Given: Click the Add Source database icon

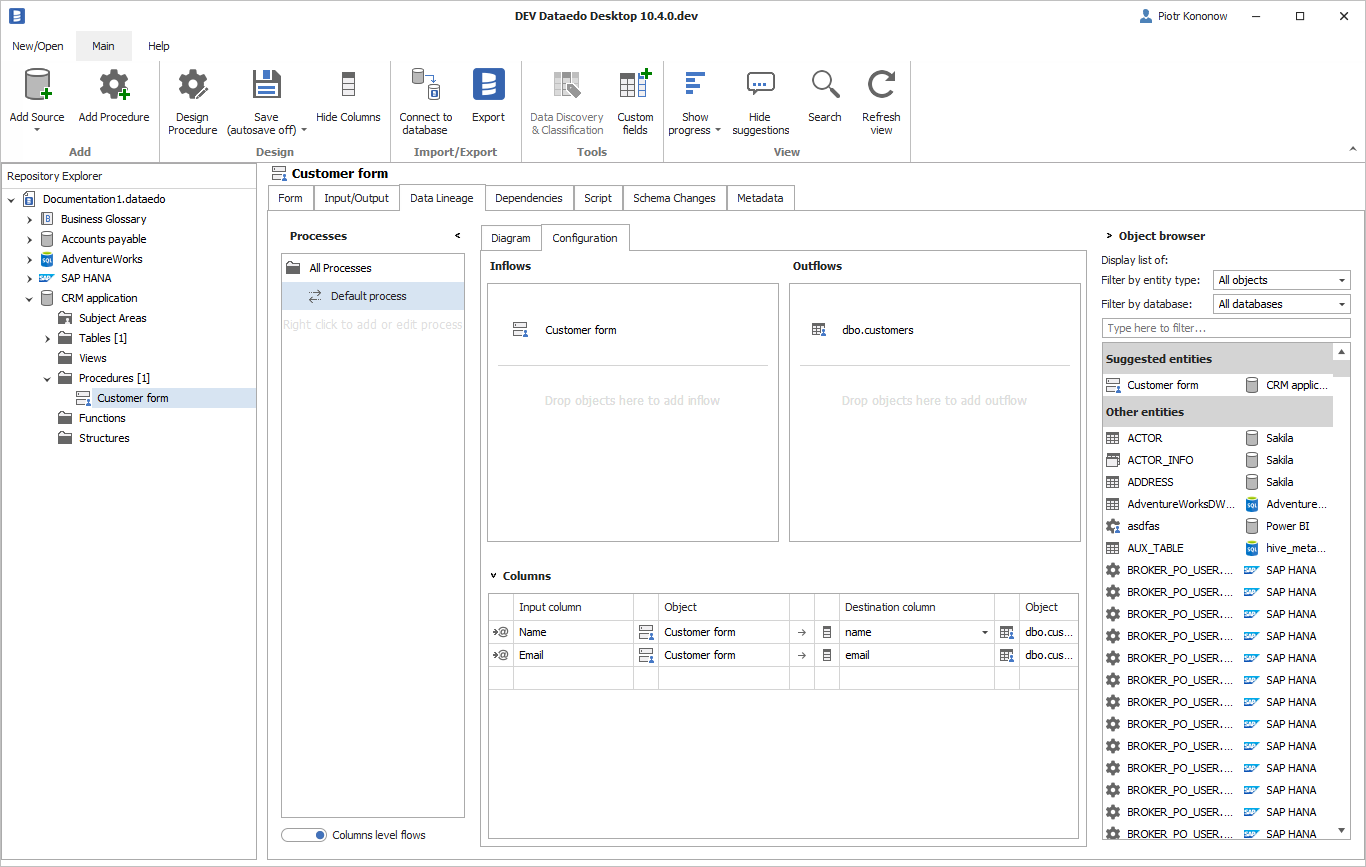Looking at the screenshot, I should coord(37,86).
